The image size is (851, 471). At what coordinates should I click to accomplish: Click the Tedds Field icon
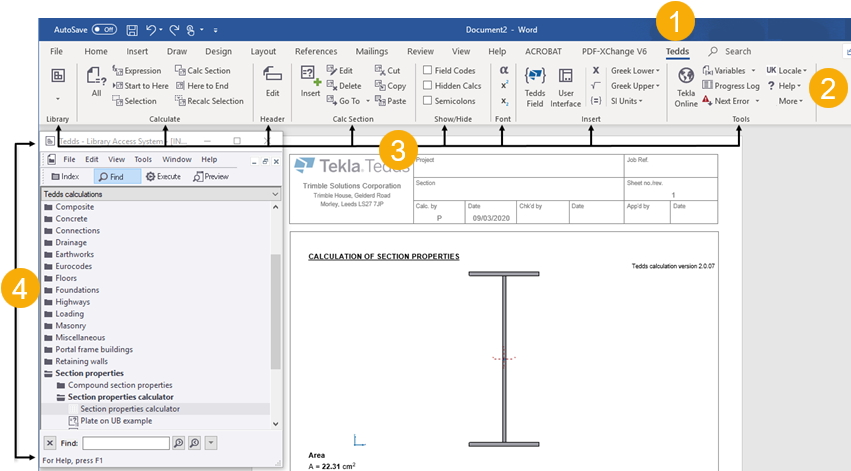coord(534,83)
